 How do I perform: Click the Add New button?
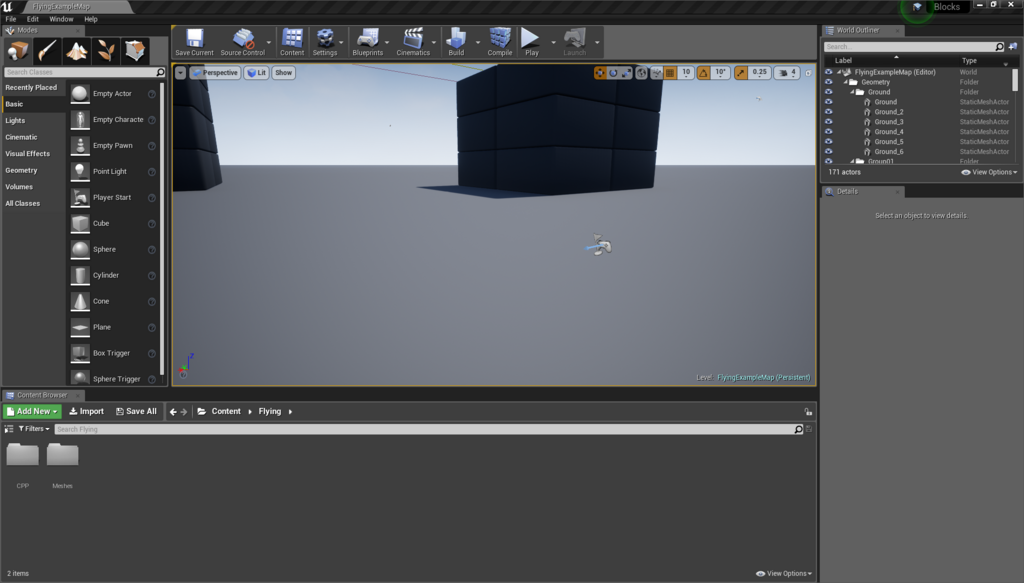[x=32, y=411]
